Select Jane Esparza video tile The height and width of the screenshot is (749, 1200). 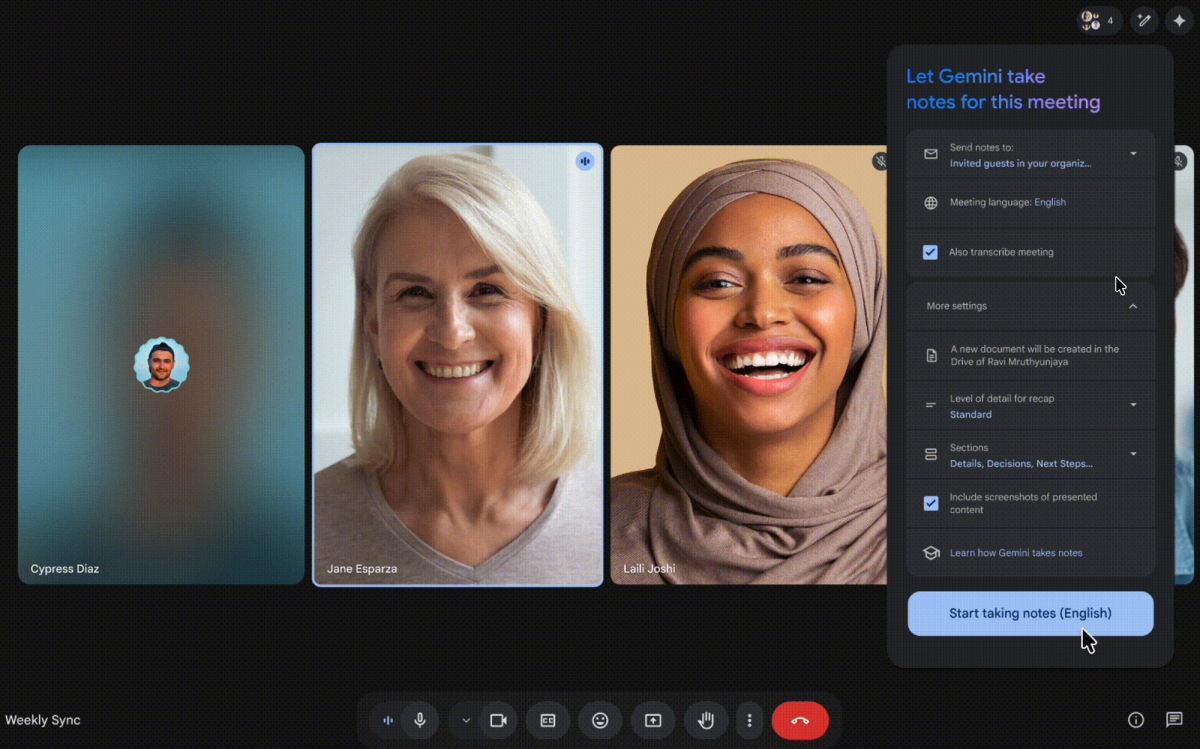point(458,365)
